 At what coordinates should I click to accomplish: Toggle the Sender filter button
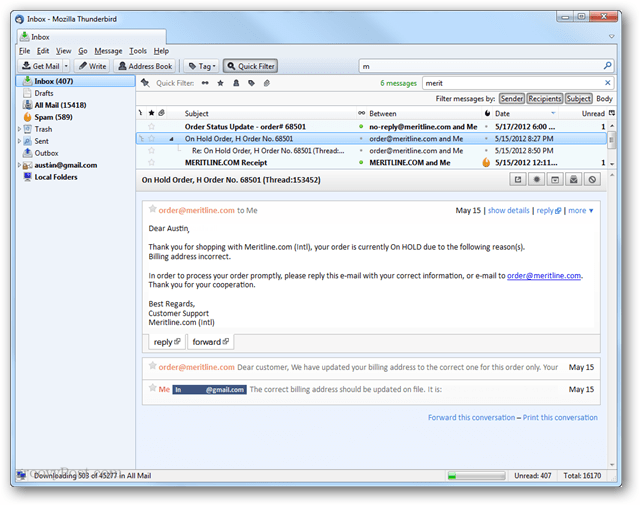coord(511,99)
